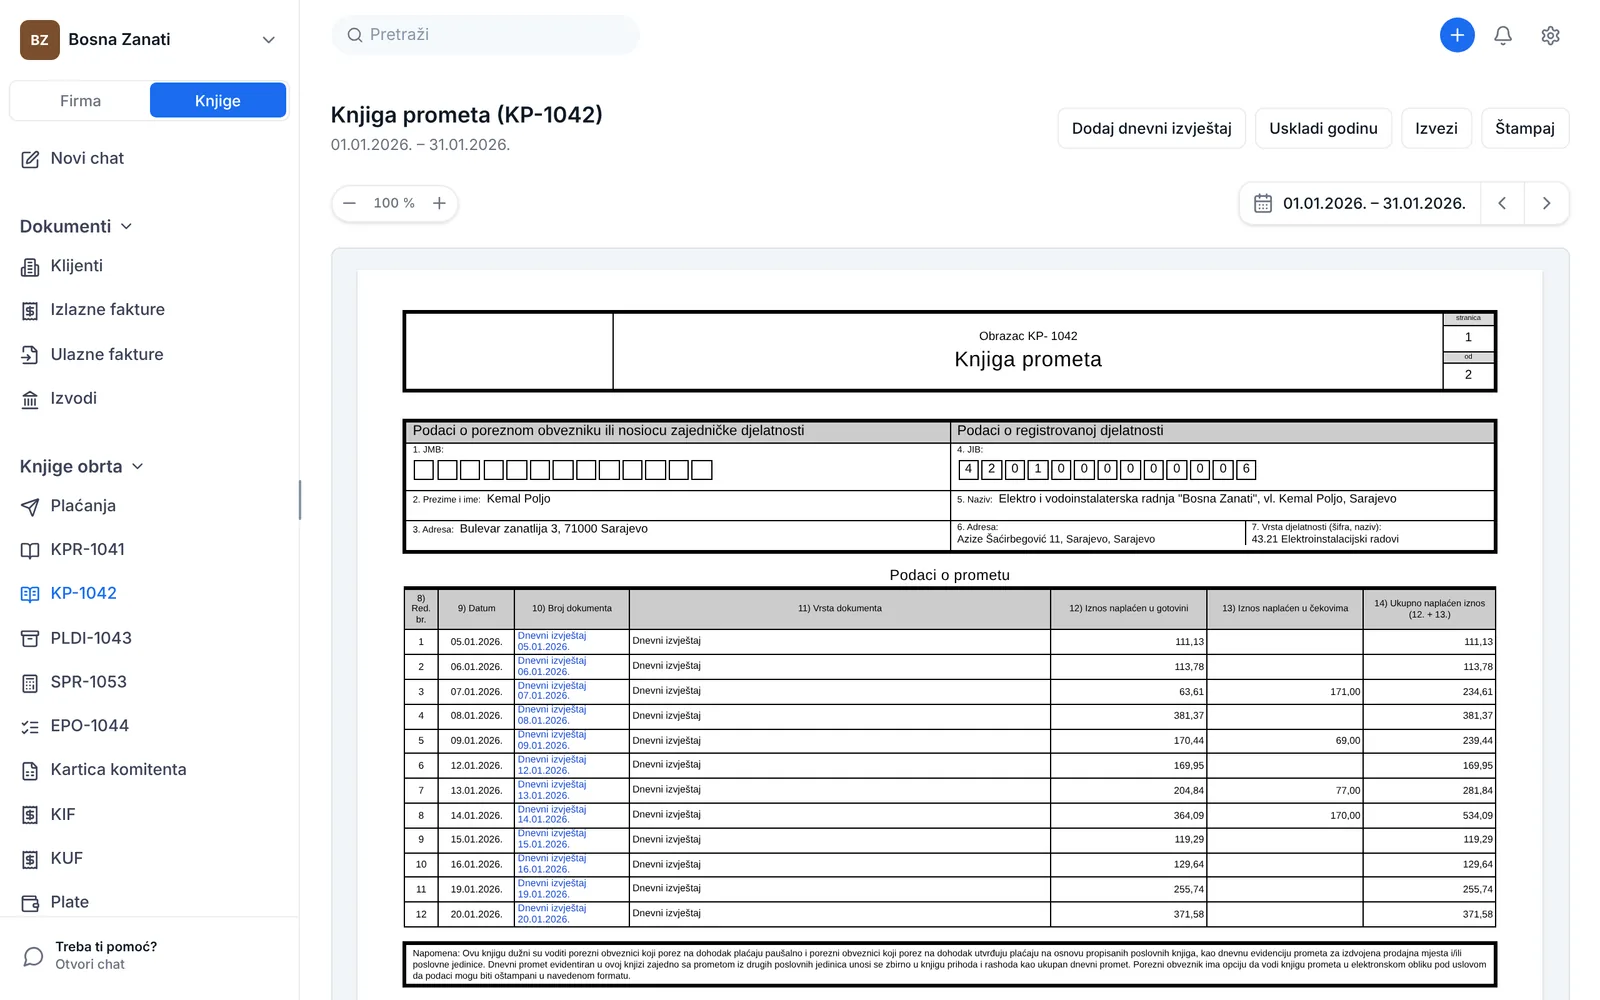Click total amount 534,09 cell
This screenshot has height=1000, width=1600.
pyautogui.click(x=1429, y=815)
